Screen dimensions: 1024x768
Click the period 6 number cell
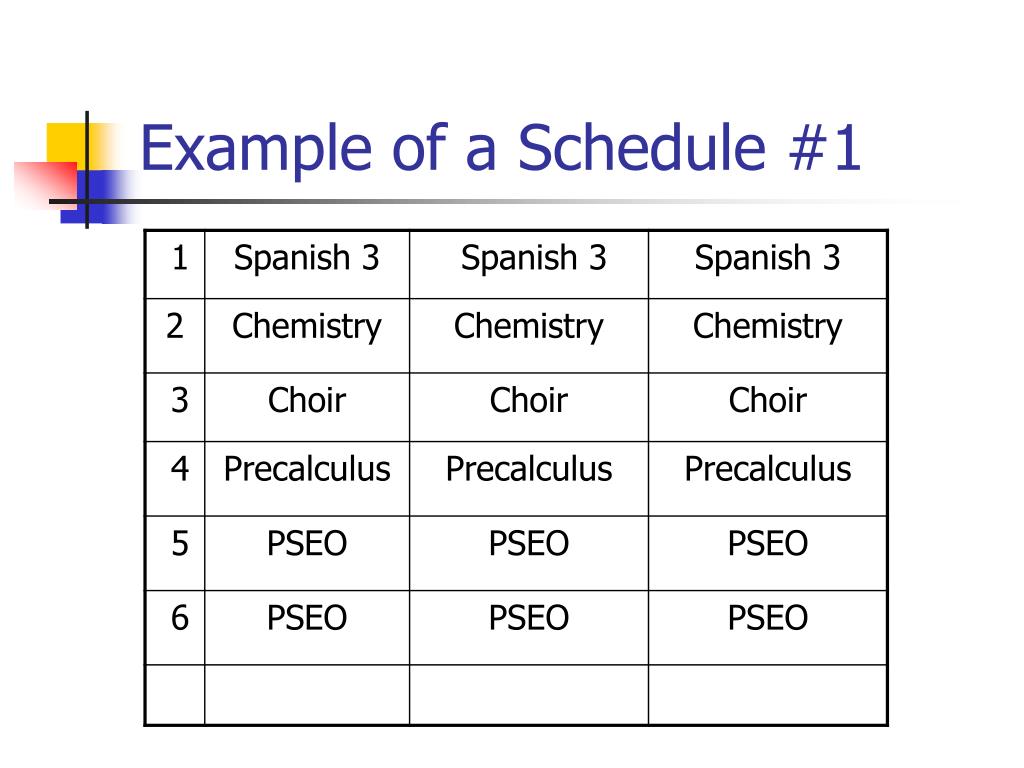(175, 628)
